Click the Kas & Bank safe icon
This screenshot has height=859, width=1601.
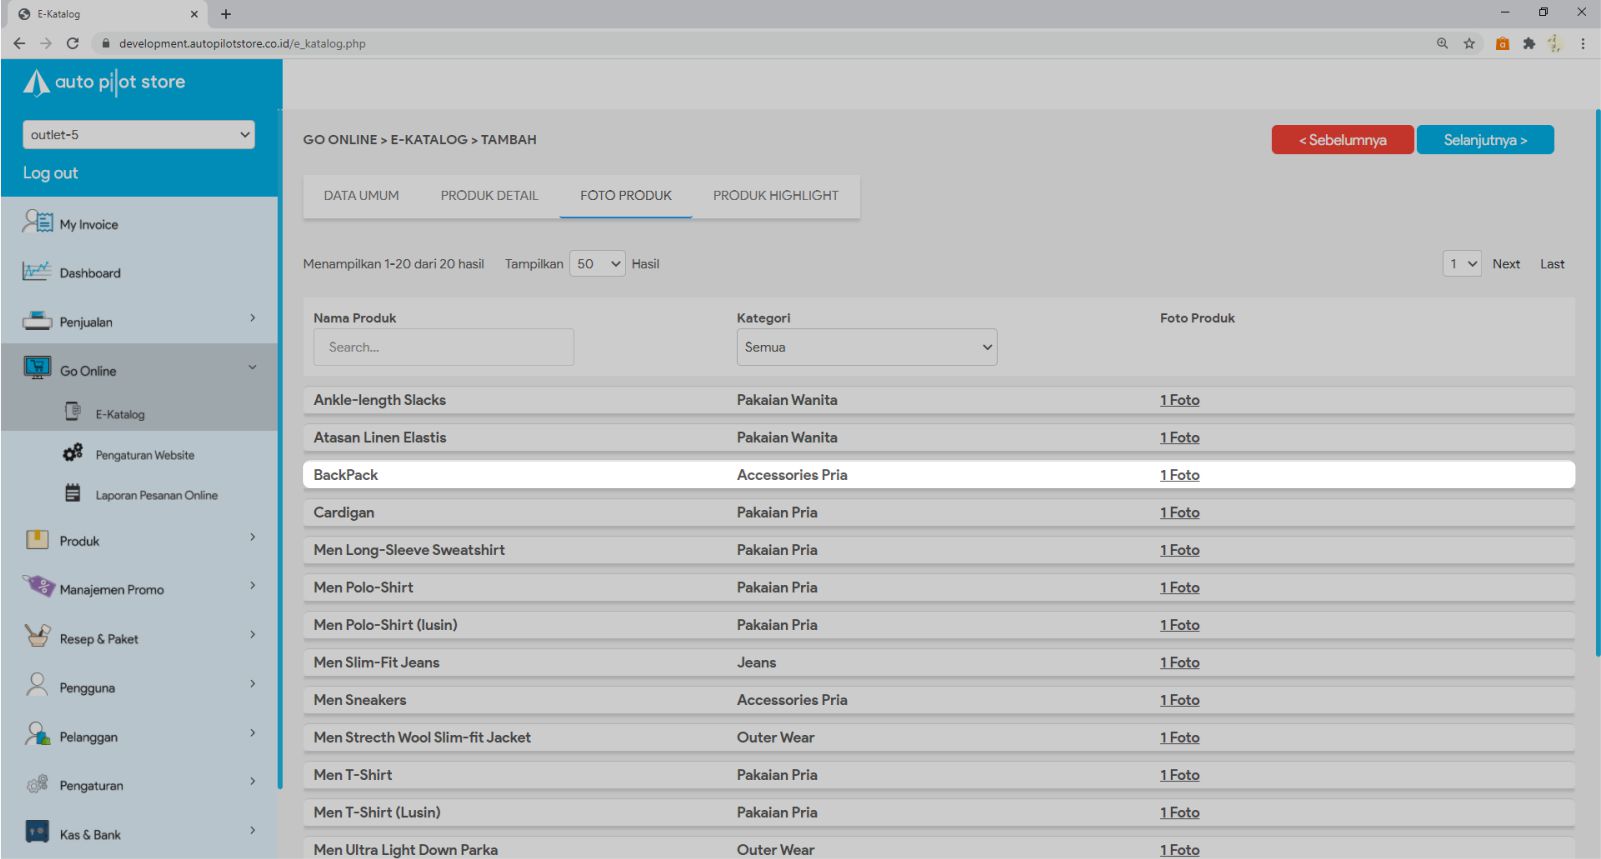tap(37, 832)
